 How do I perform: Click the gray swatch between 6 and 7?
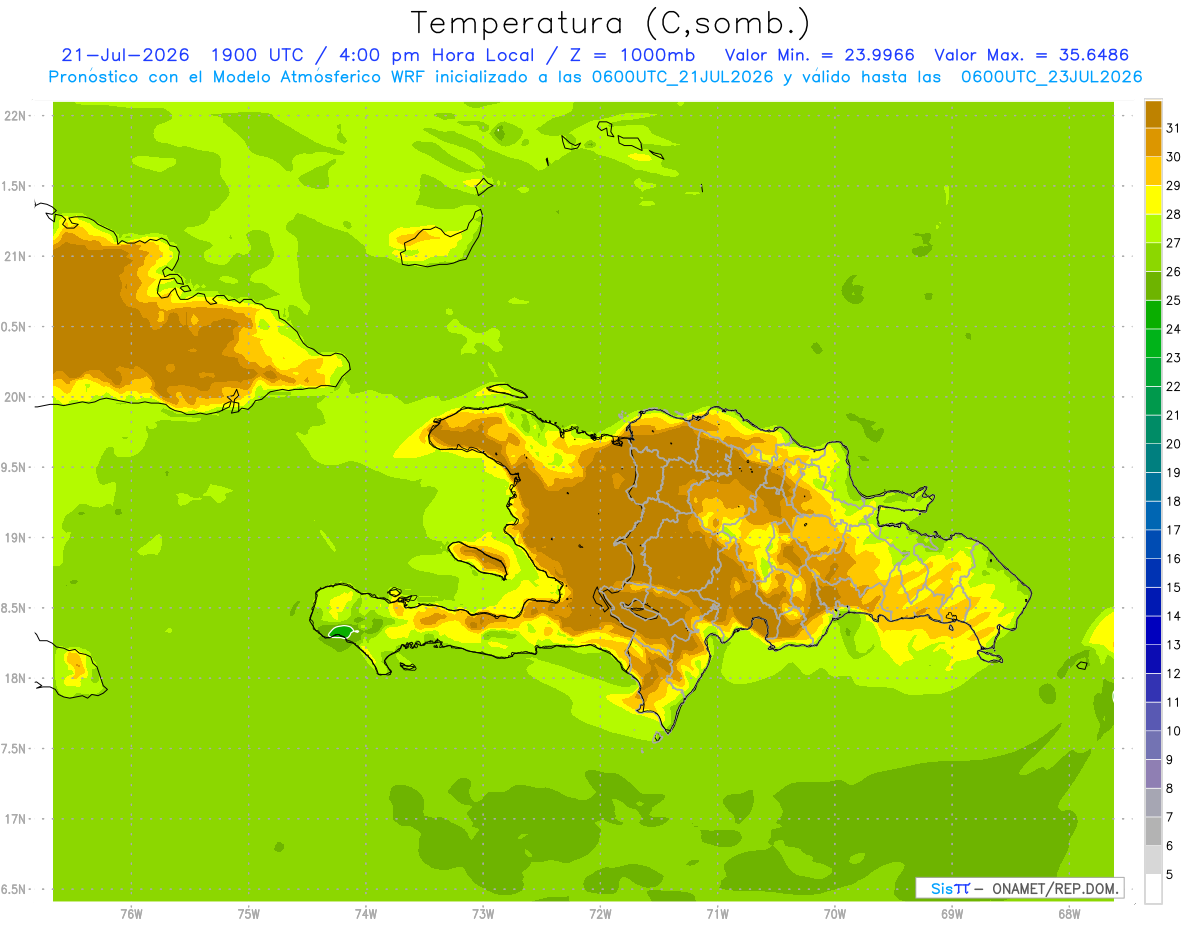coord(1153,831)
